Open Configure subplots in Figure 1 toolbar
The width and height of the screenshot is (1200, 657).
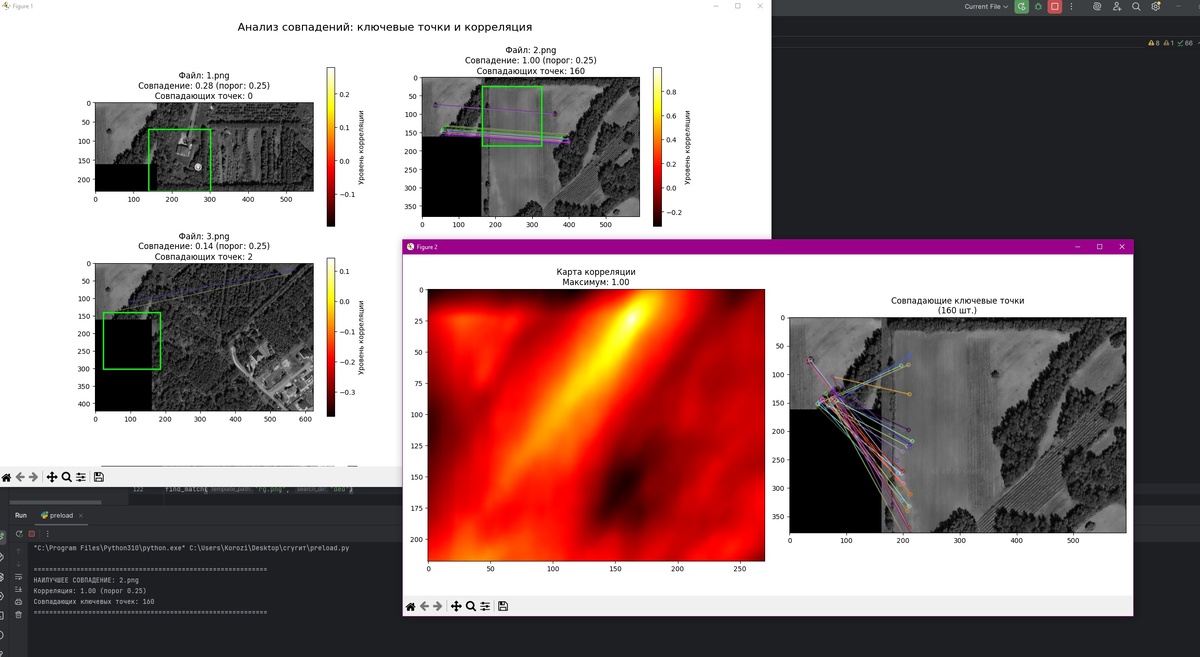pos(80,477)
